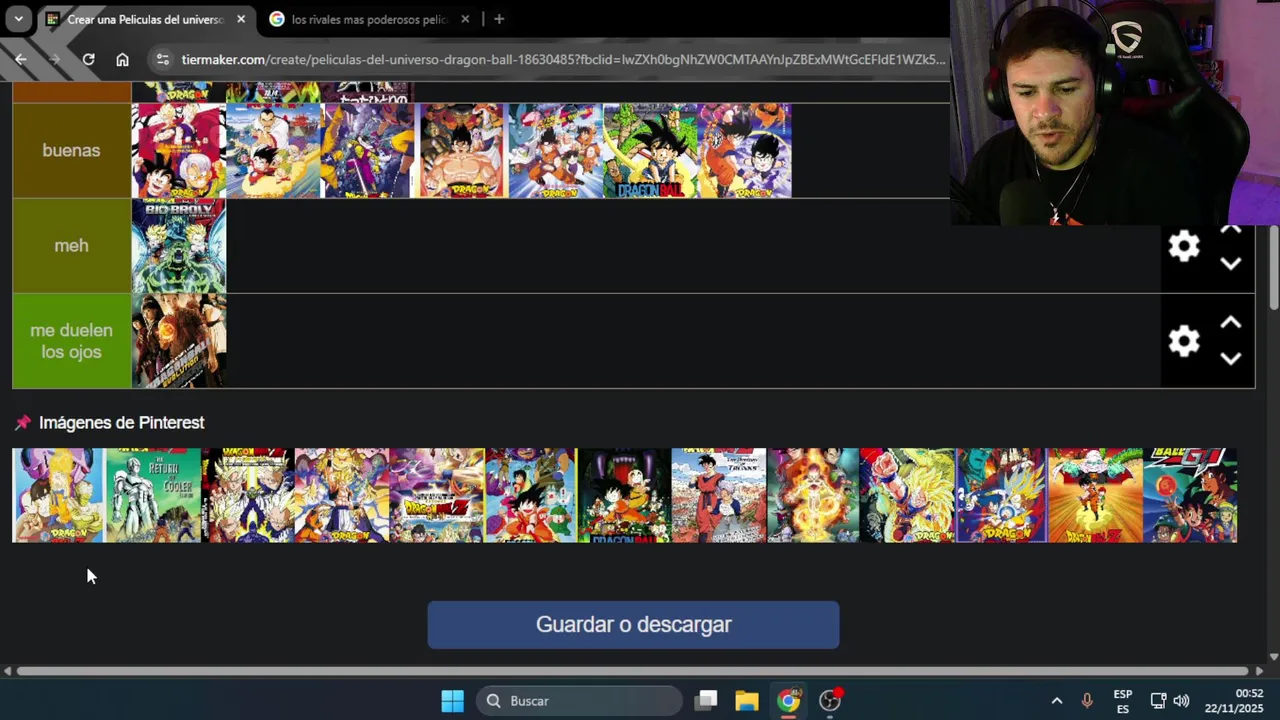Click the scrollbar down arrow
This screenshot has height=720, width=1280.
click(1273, 657)
